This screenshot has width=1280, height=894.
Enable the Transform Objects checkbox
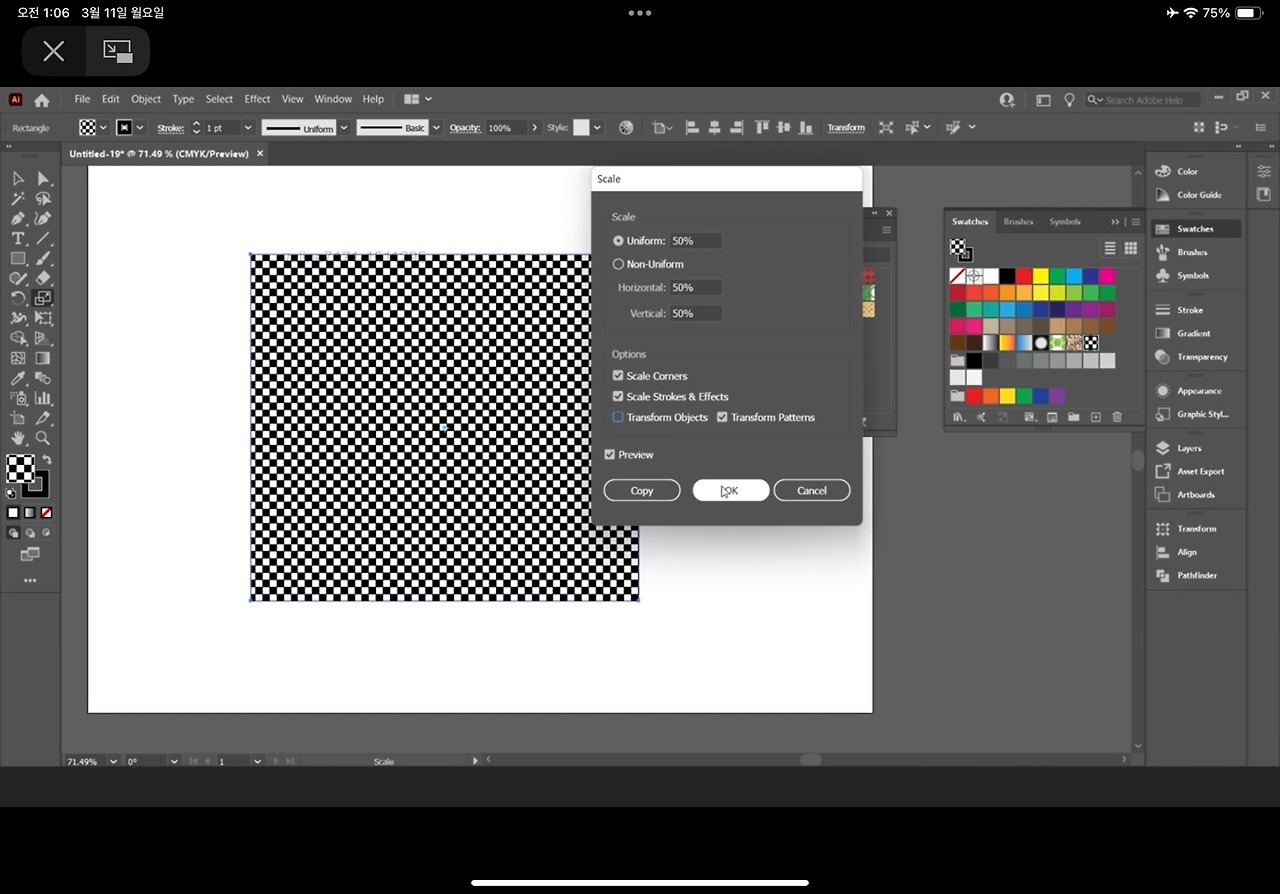tap(618, 418)
